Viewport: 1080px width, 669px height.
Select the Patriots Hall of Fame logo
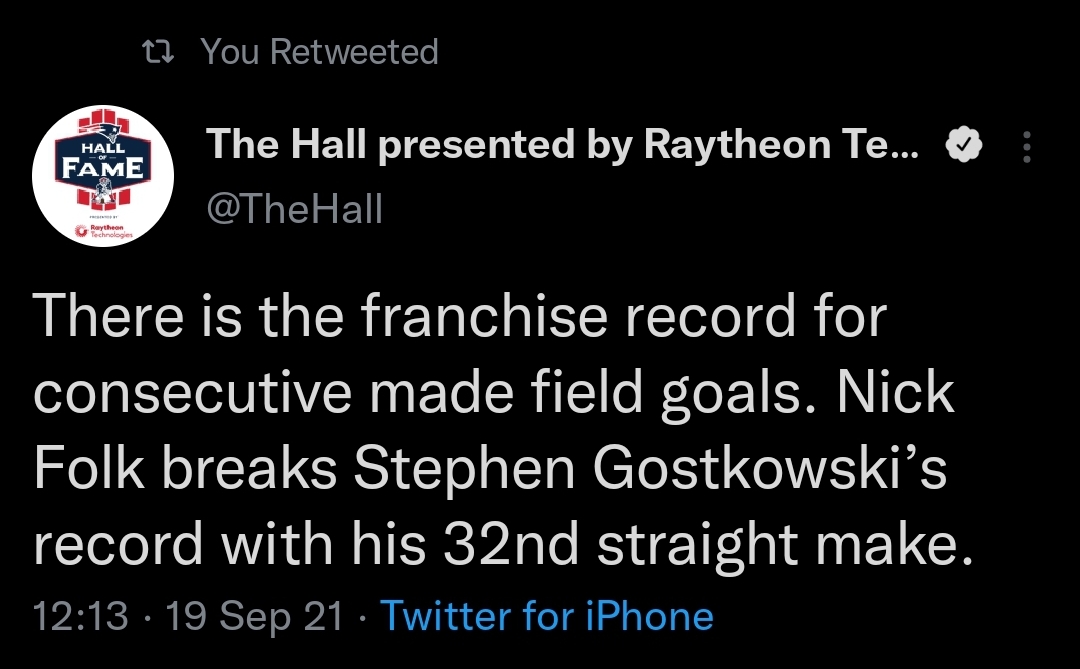pos(103,160)
